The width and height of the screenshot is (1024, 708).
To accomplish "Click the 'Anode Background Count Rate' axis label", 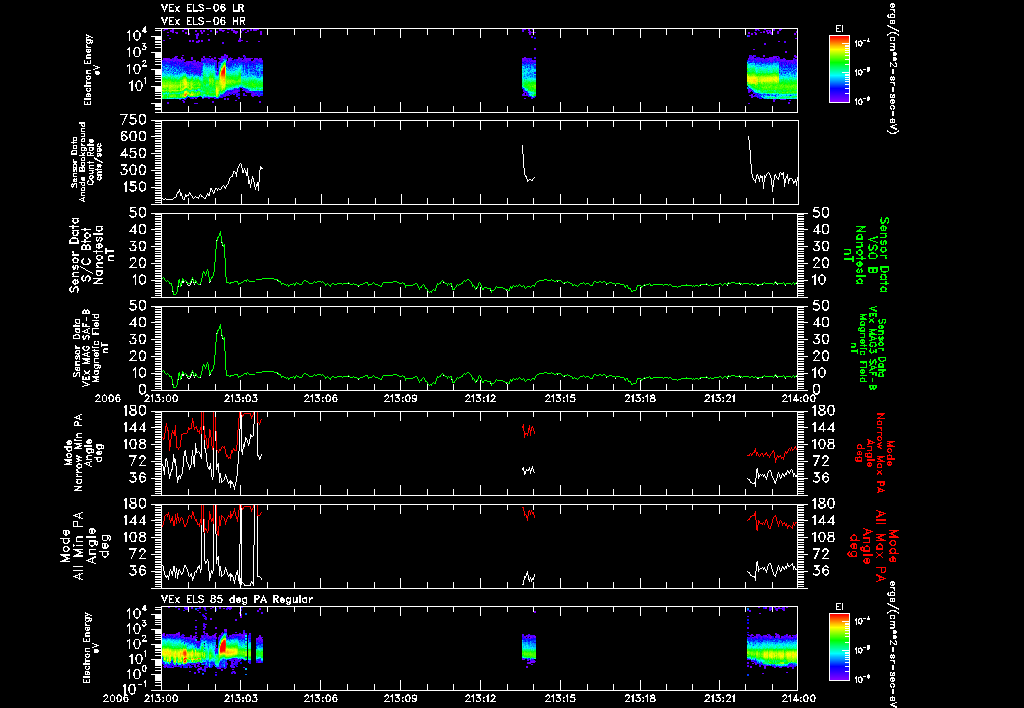I will click(87, 162).
